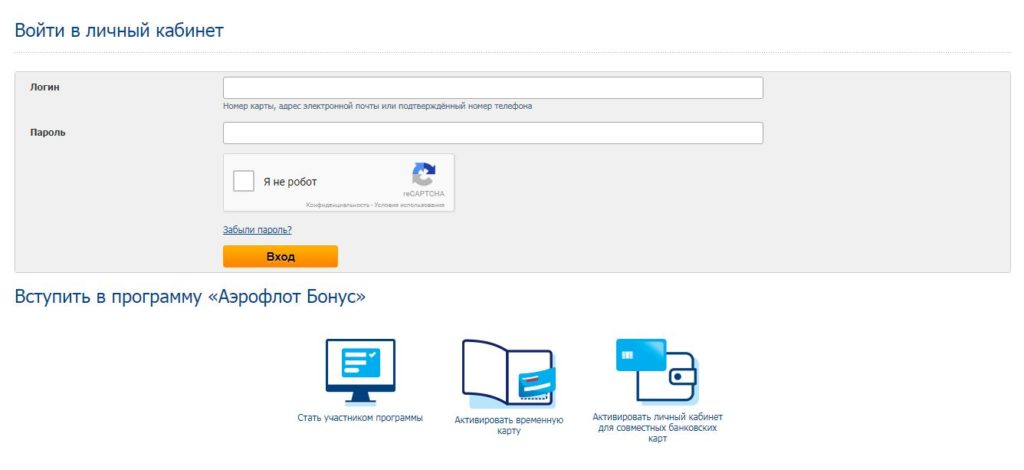Click the monitor icon for joining the program

pyautogui.click(x=360, y=371)
